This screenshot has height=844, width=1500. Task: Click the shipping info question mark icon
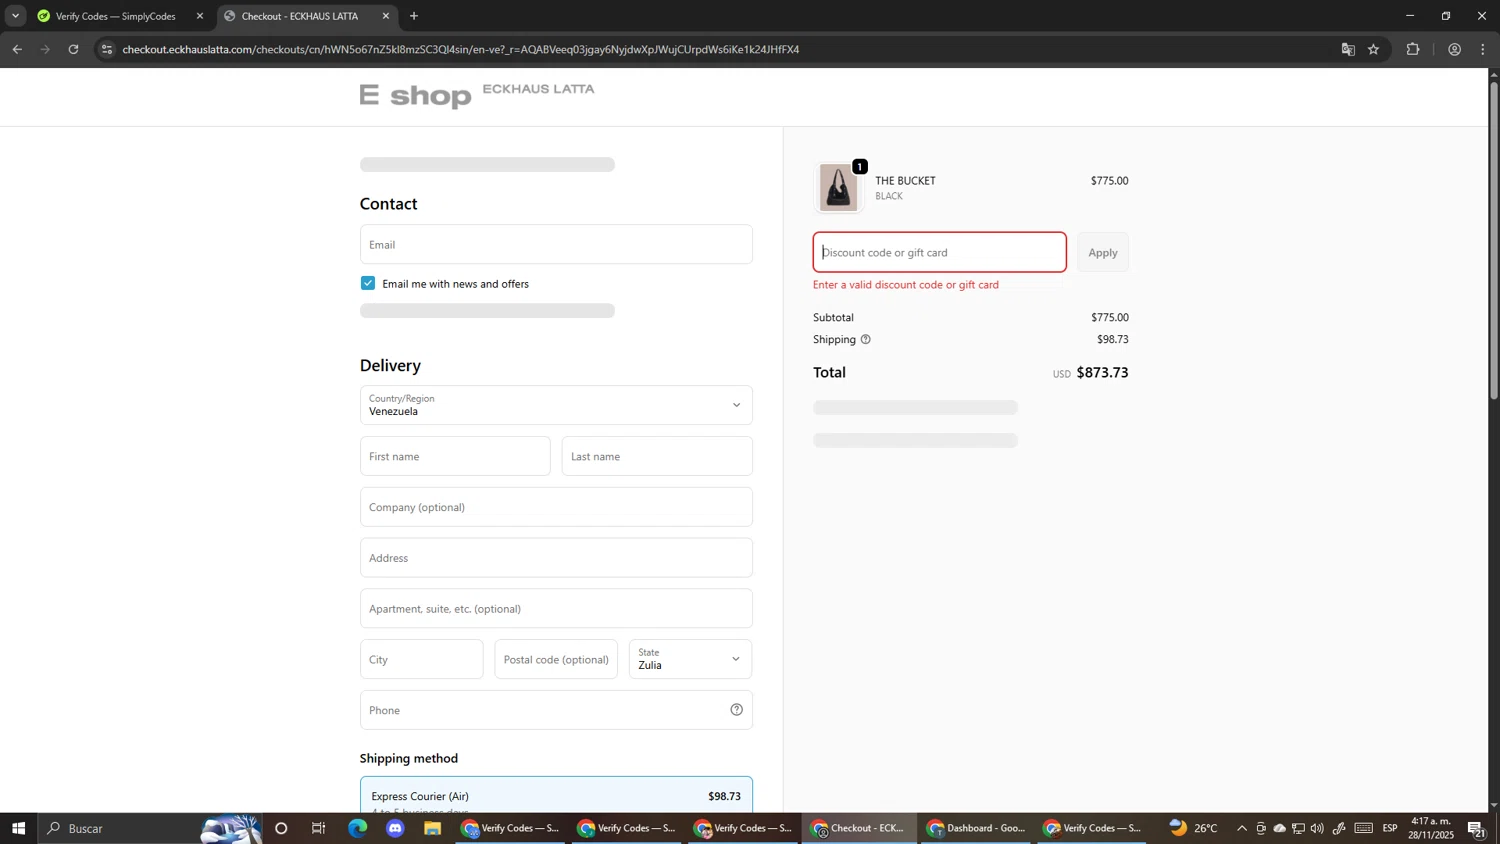(866, 340)
